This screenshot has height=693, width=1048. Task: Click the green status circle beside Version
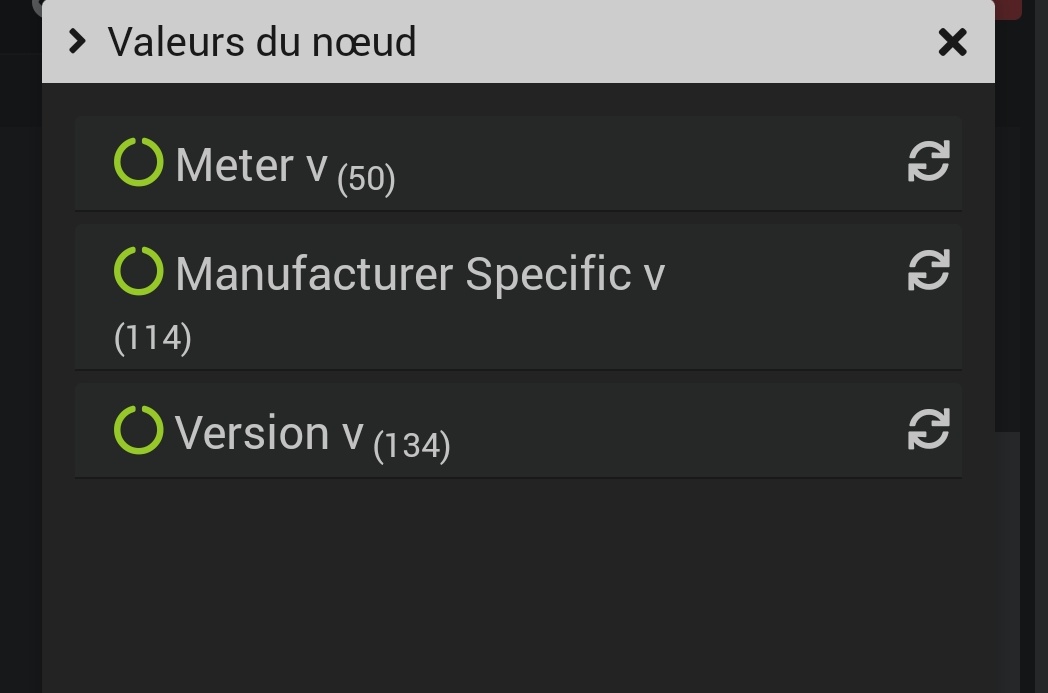pos(138,431)
